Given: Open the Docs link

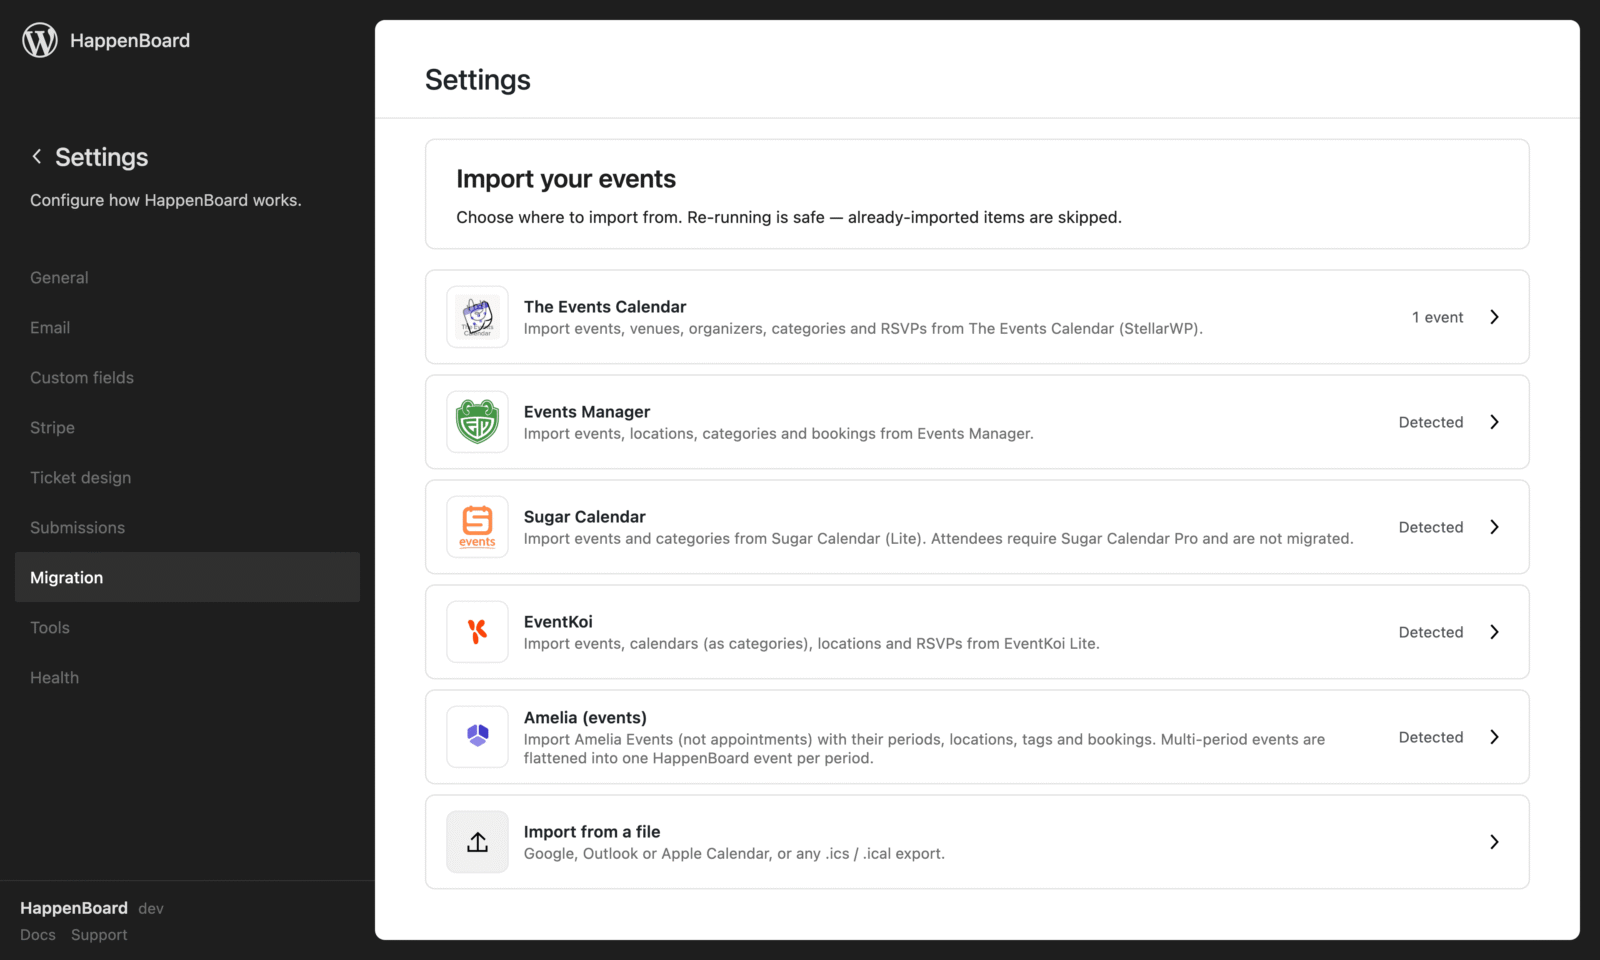Looking at the screenshot, I should (38, 935).
